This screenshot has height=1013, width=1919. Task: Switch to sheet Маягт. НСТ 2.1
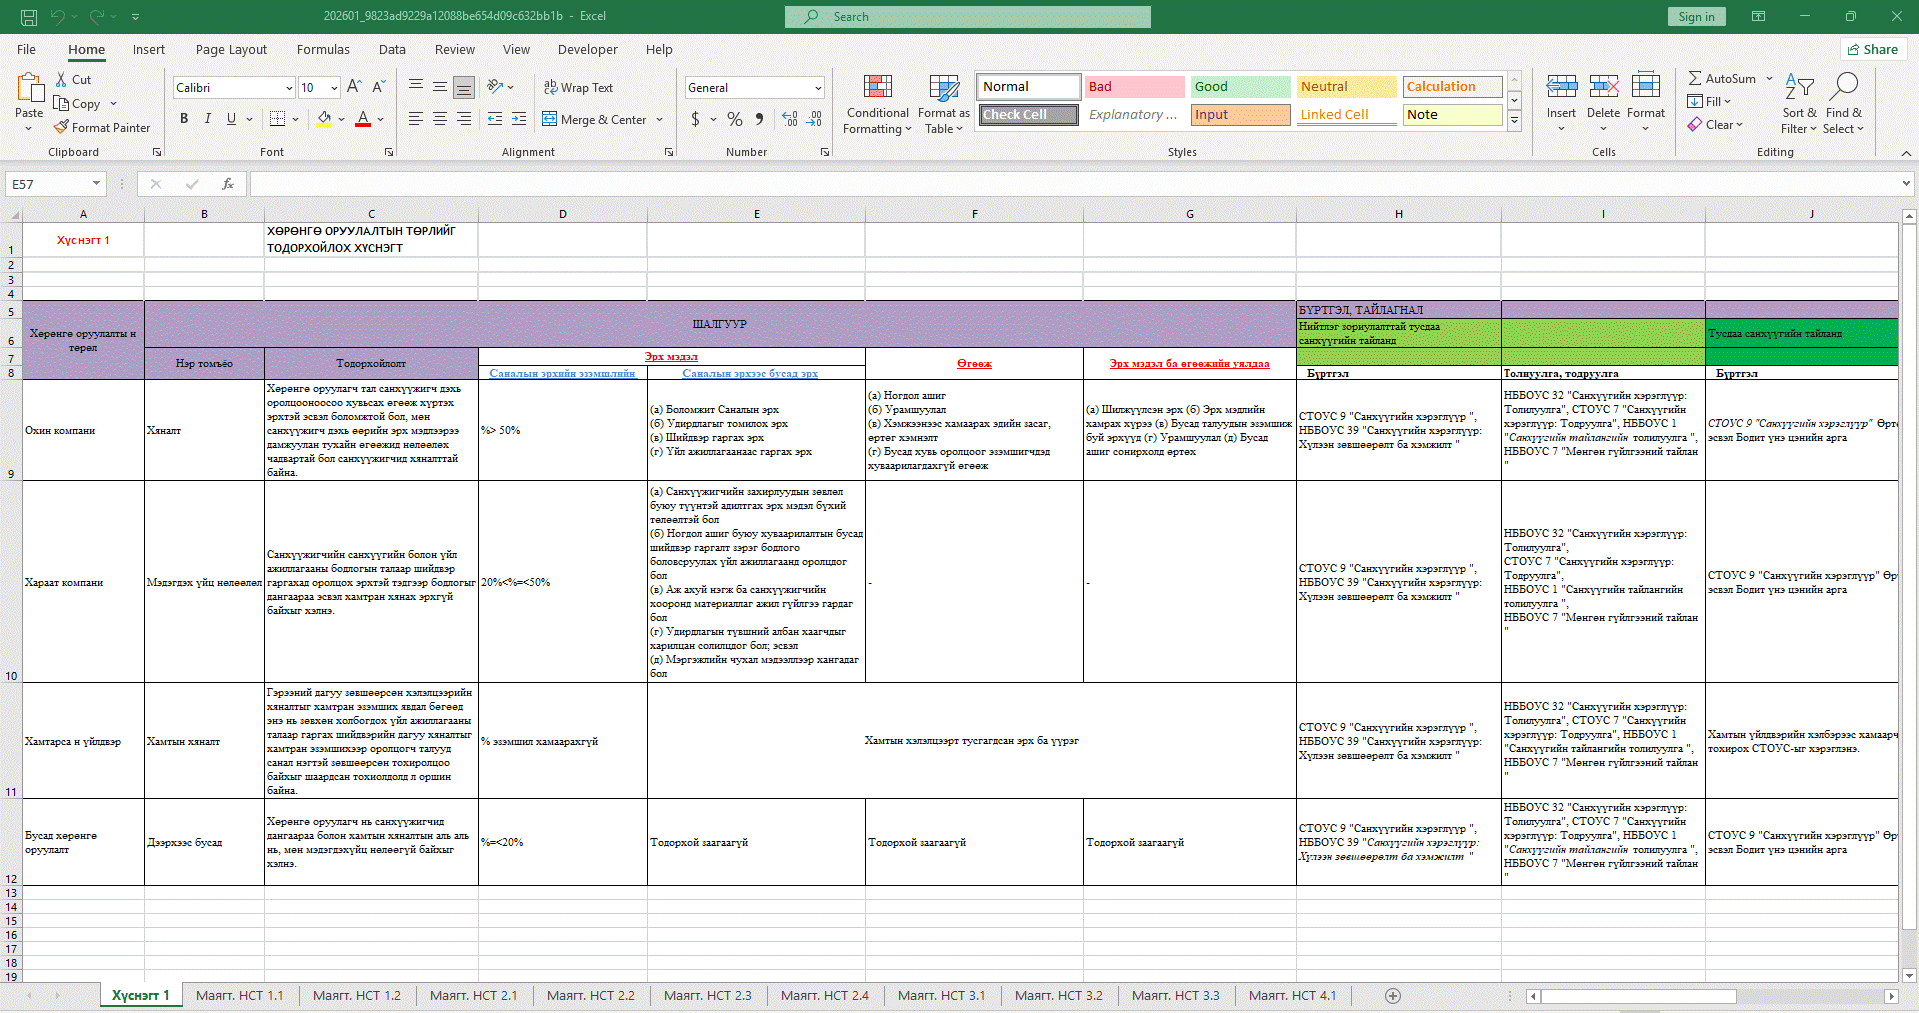coord(473,996)
